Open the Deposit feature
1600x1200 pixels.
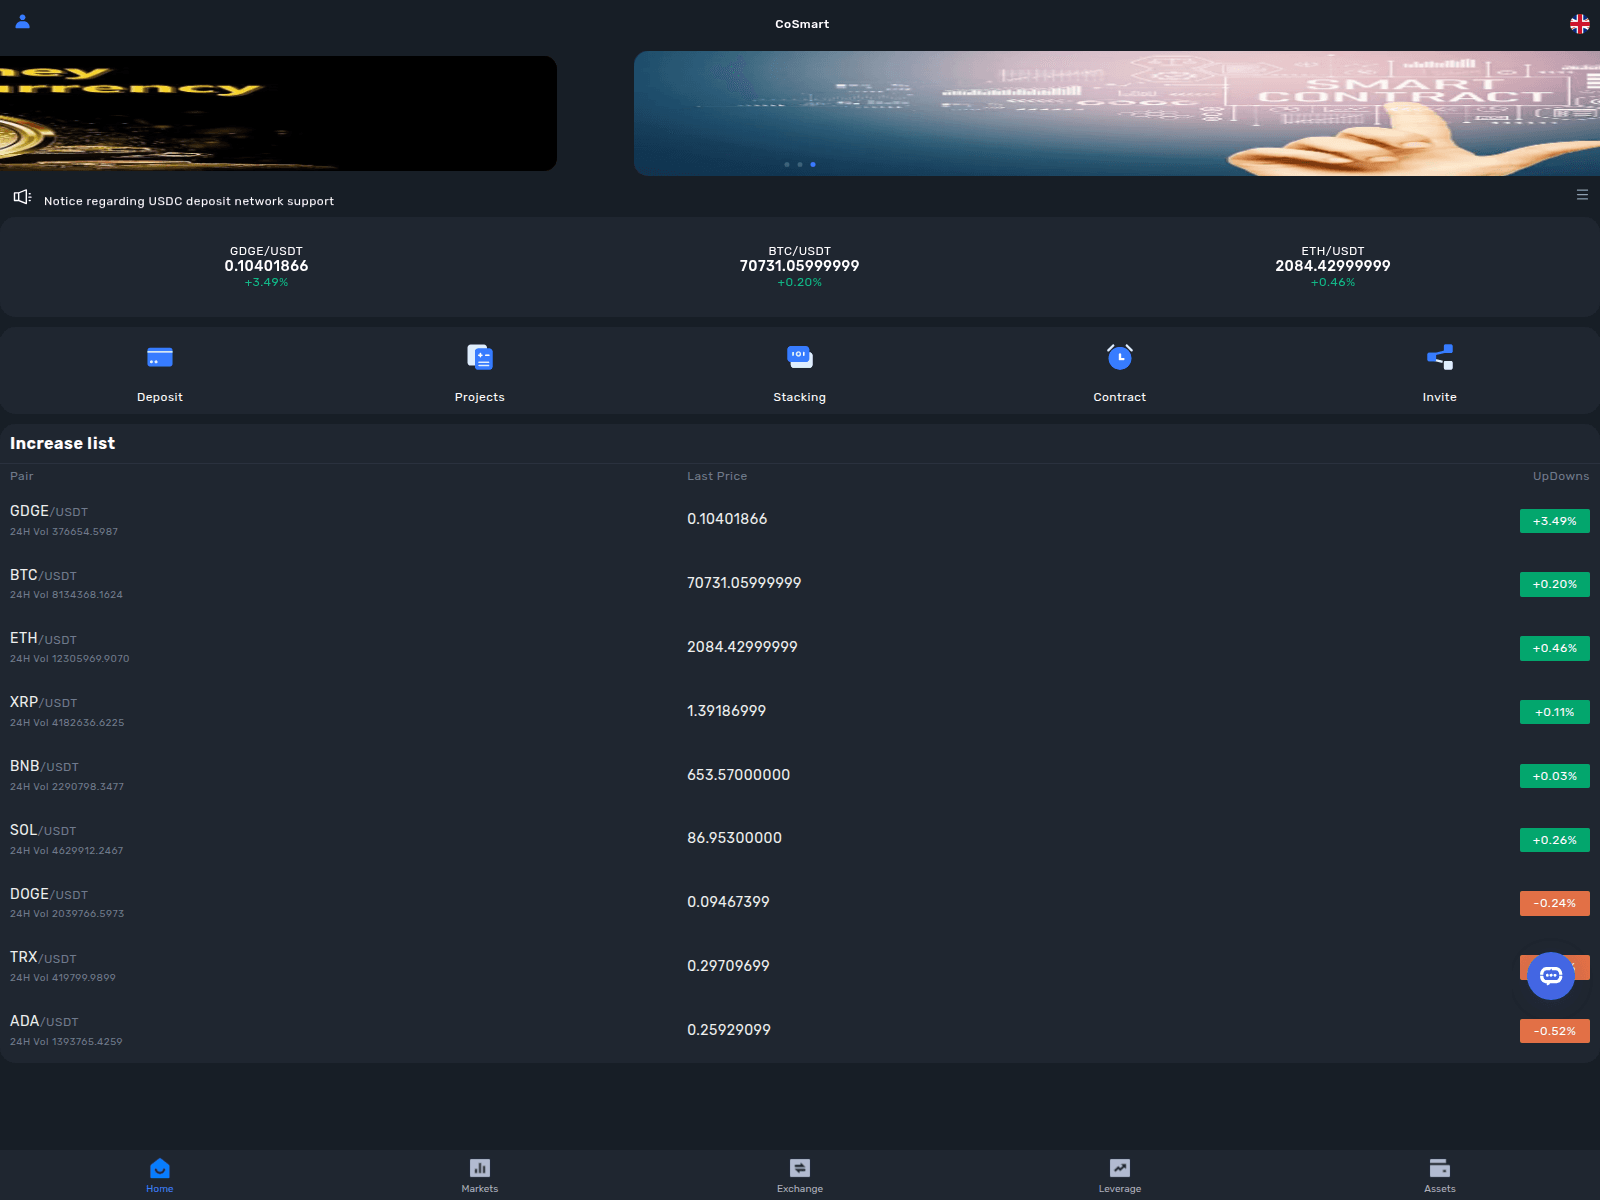tap(159, 370)
